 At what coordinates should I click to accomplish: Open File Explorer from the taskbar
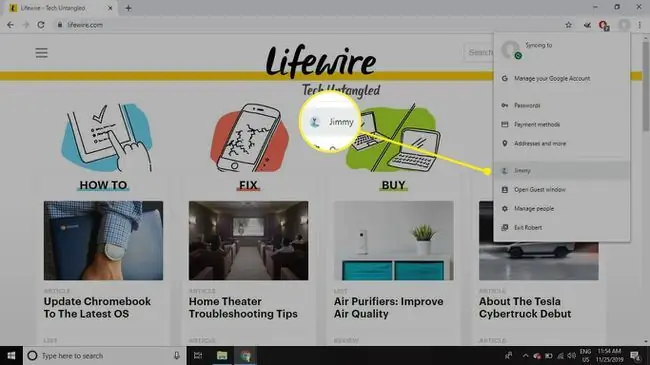[x=222, y=355]
